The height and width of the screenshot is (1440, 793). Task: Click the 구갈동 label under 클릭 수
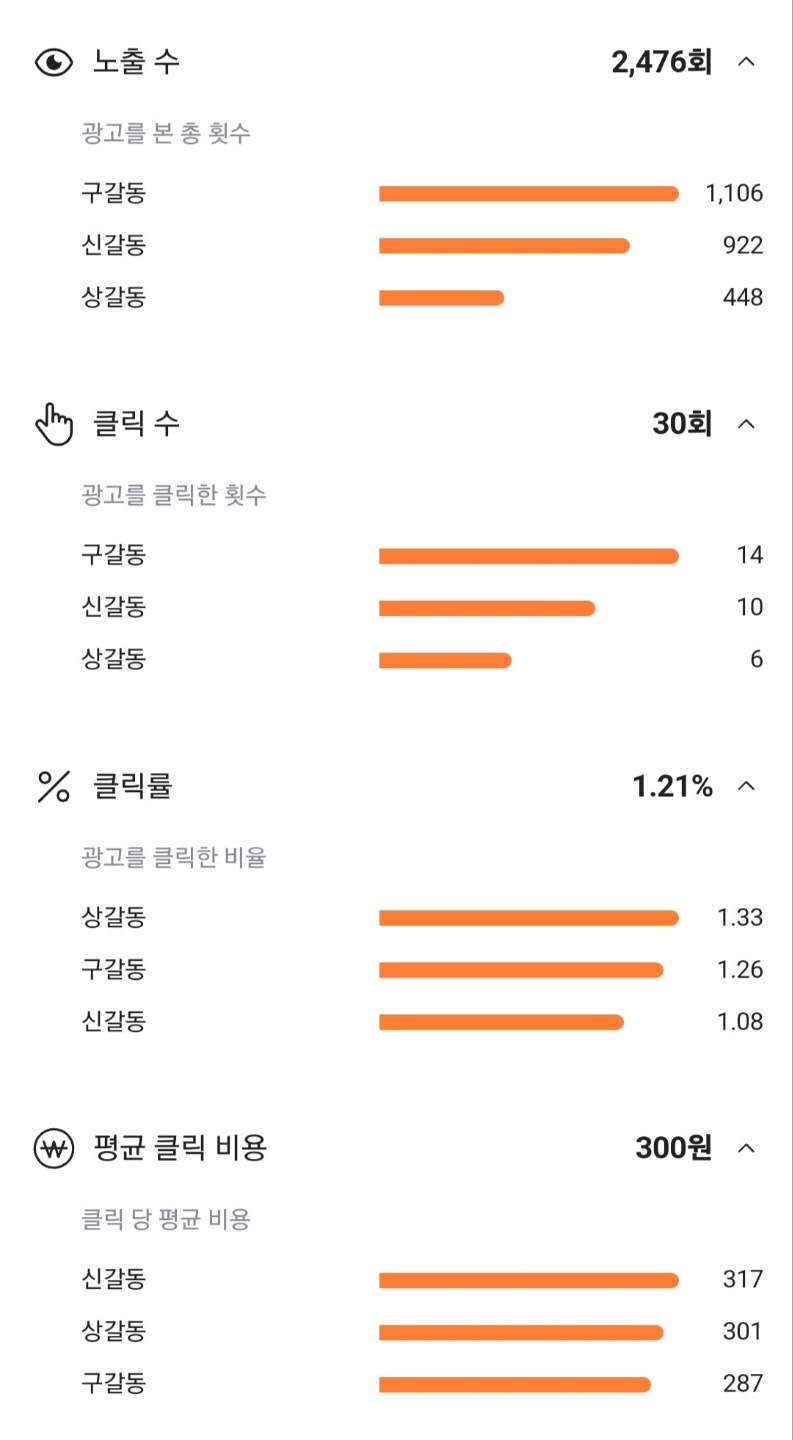pyautogui.click(x=113, y=555)
